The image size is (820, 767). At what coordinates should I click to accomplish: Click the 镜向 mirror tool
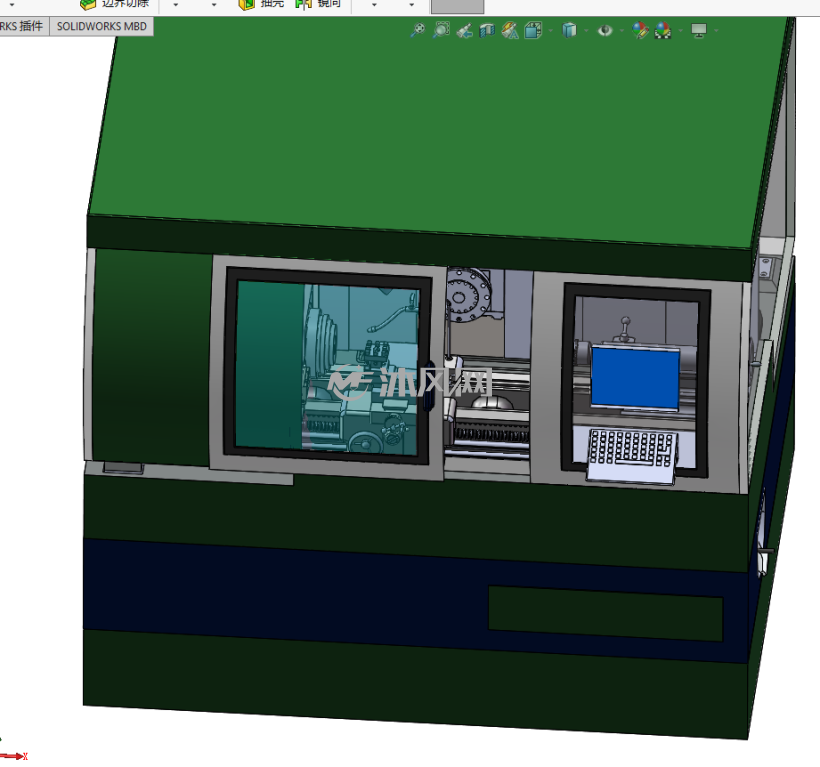(x=318, y=4)
